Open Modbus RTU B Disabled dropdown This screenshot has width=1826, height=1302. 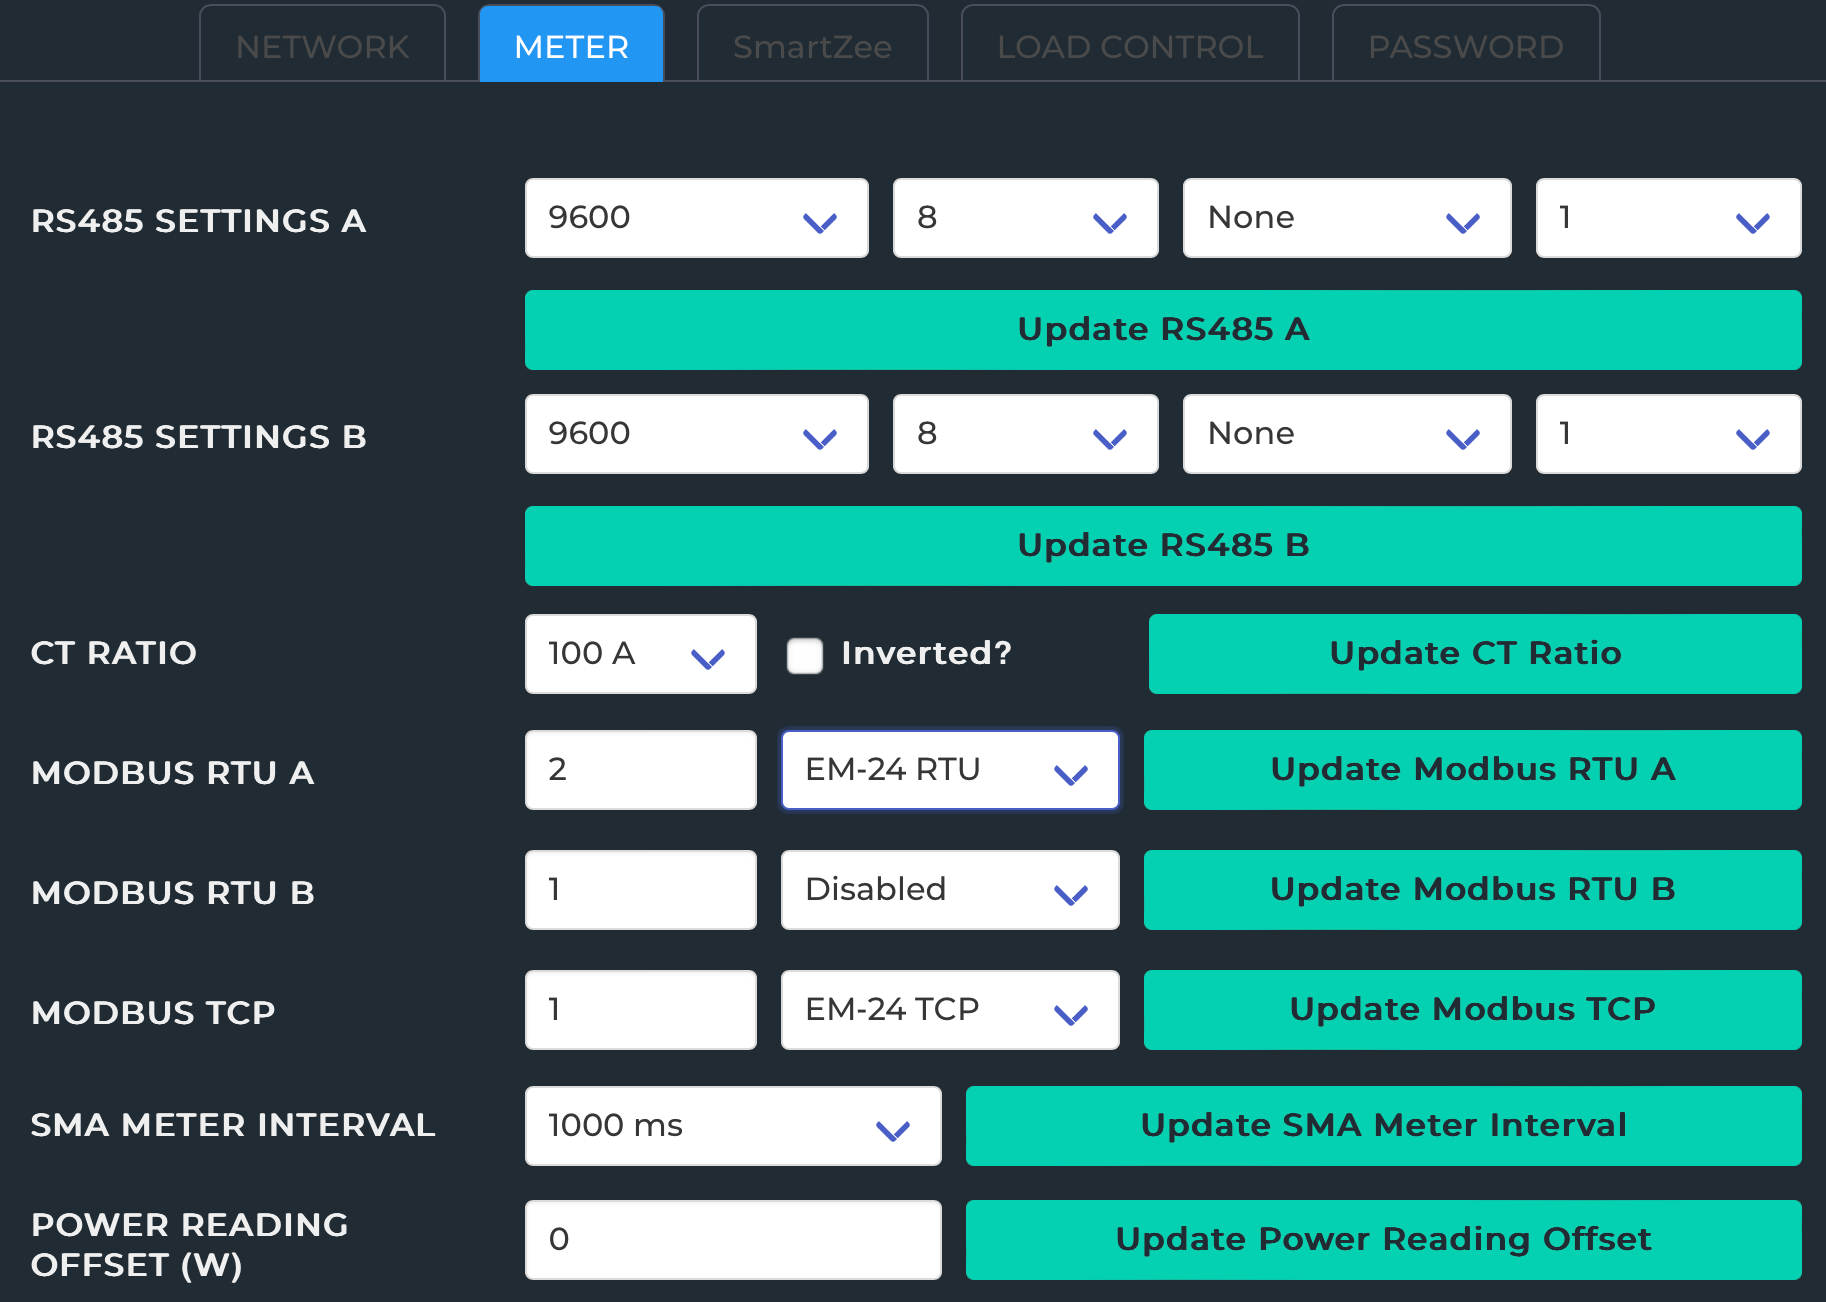[x=949, y=890]
